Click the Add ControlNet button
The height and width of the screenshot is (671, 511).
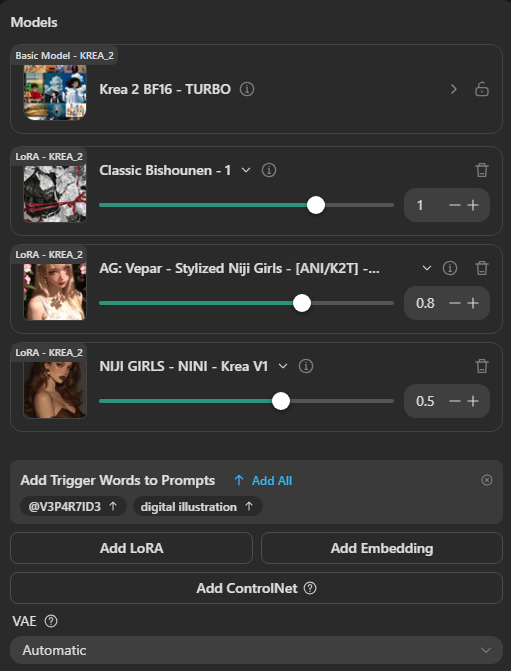pos(256,588)
